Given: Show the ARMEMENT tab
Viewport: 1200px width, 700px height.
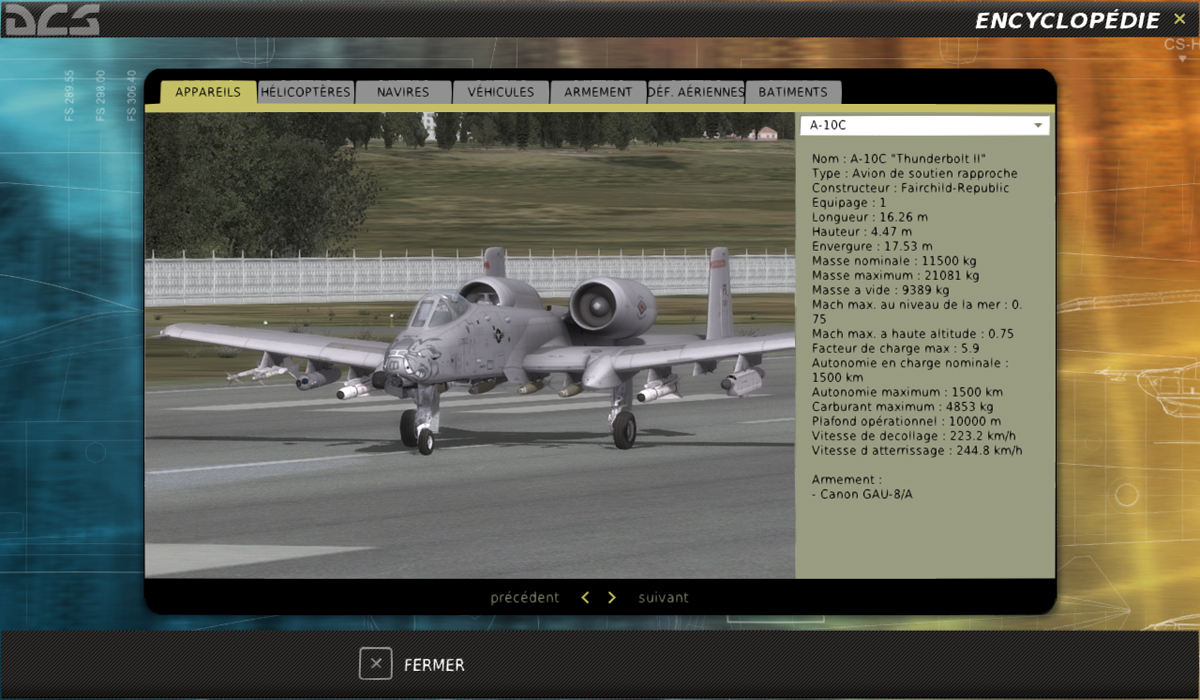Looking at the screenshot, I should tap(598, 92).
